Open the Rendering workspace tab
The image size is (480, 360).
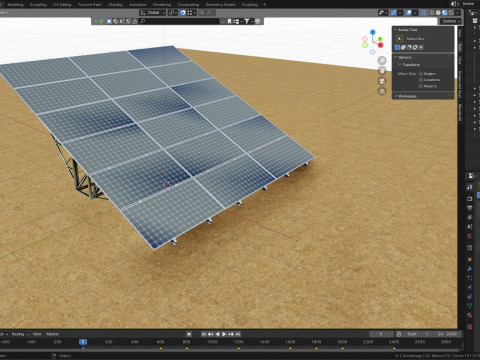[162, 5]
